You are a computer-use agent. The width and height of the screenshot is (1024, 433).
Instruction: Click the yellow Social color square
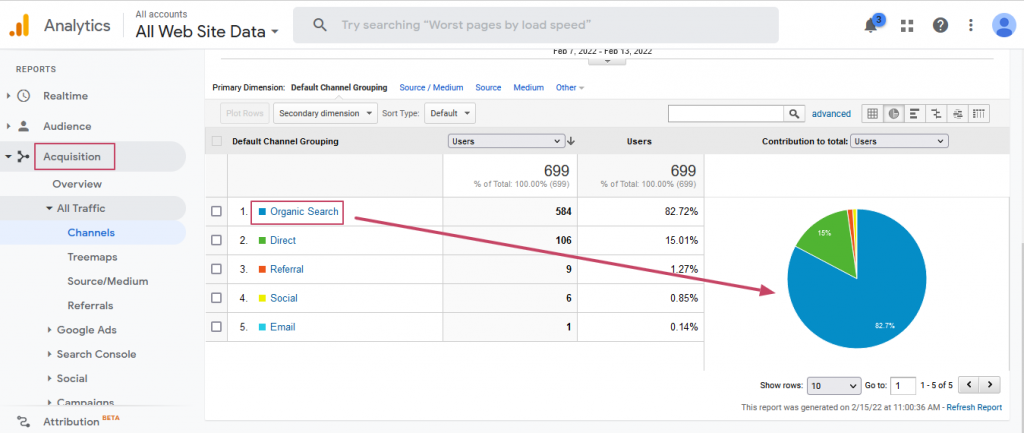263,298
